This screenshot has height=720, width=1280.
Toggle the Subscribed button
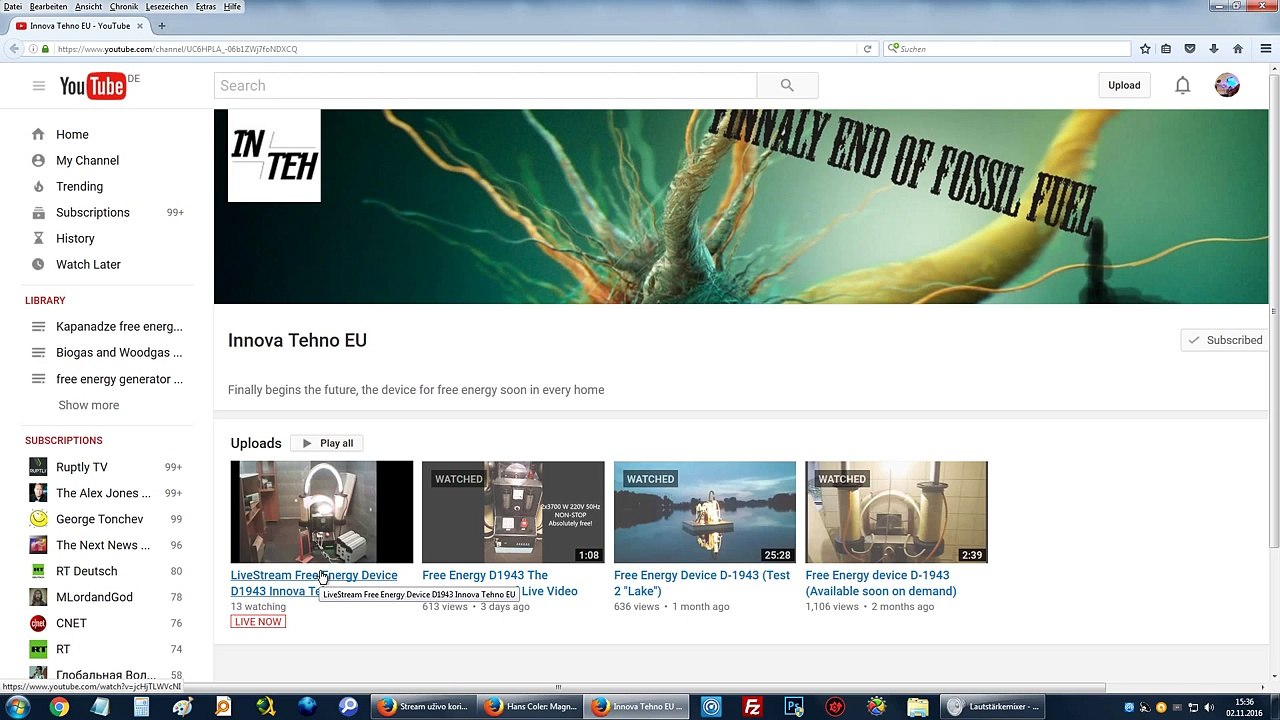pyautogui.click(x=1224, y=340)
